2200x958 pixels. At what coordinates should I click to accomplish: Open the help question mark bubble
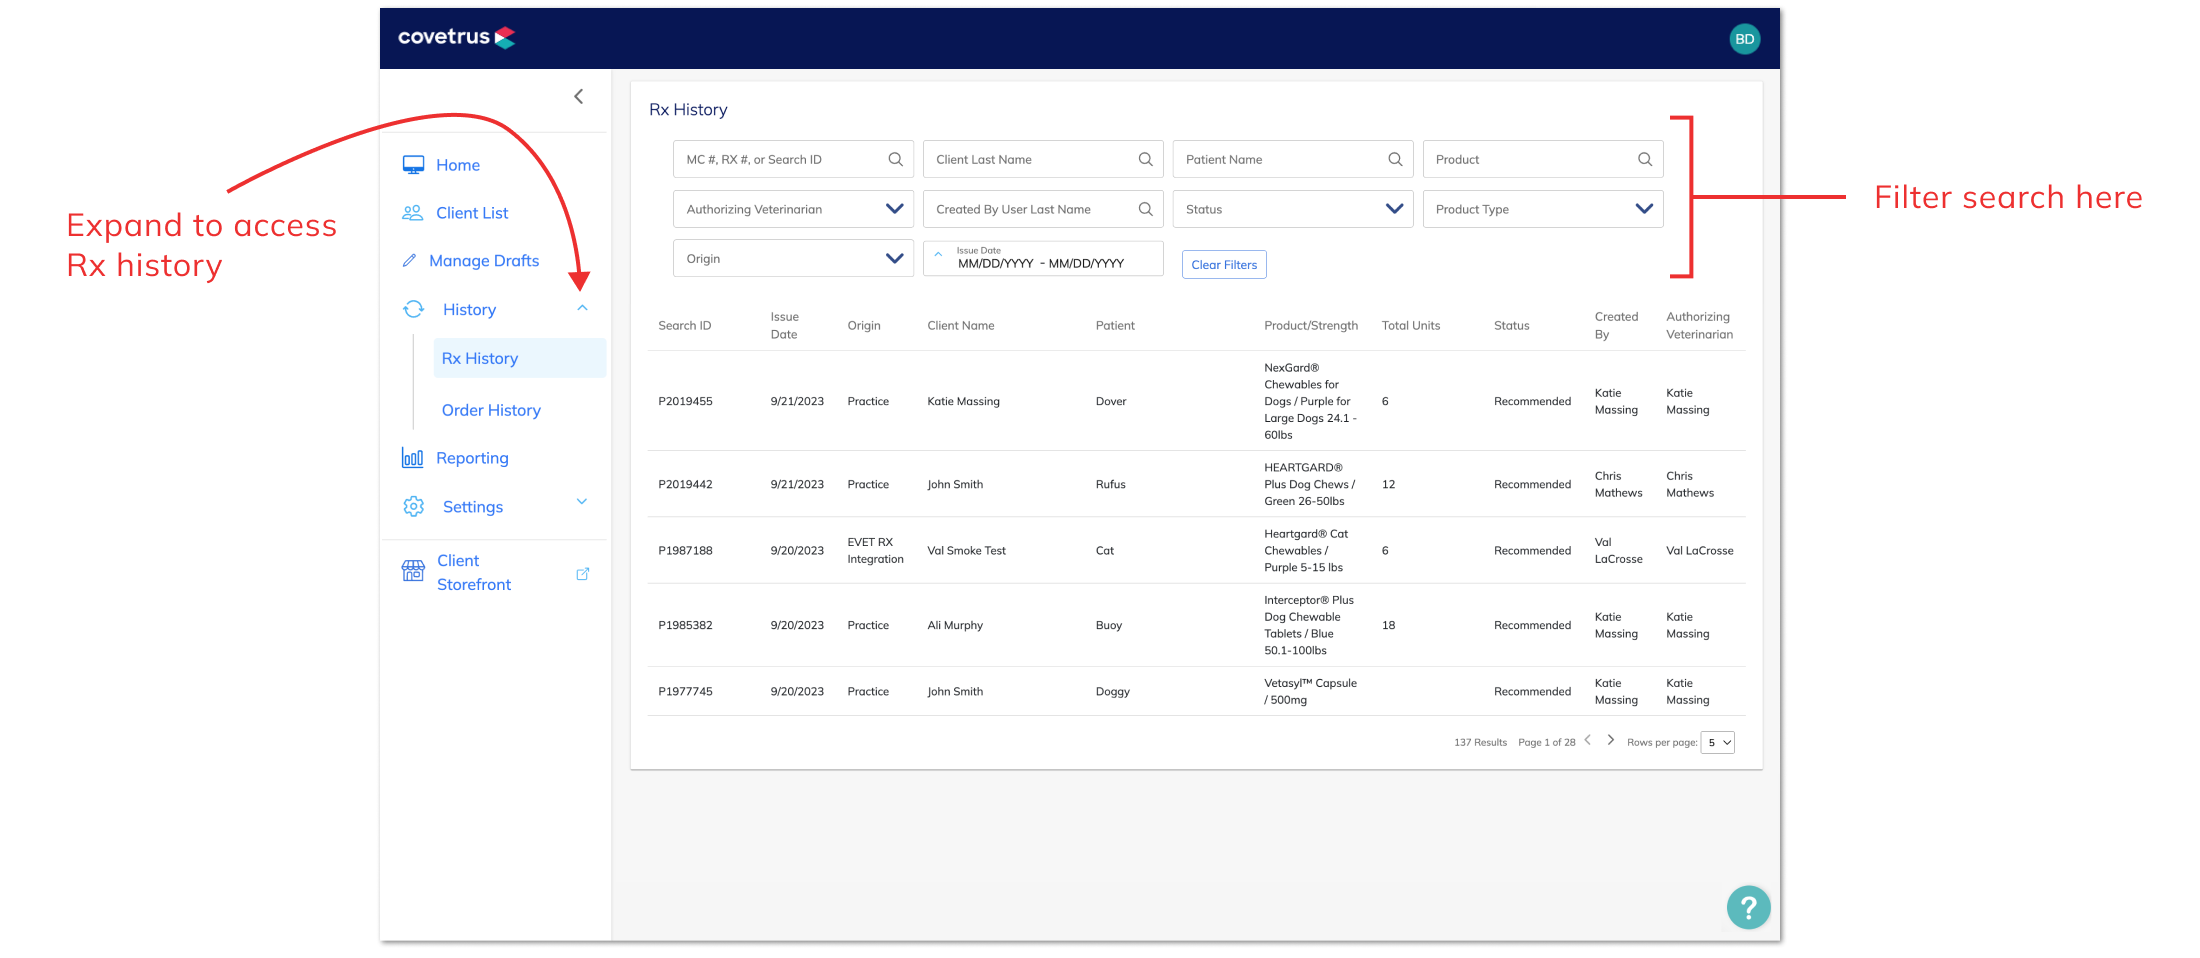point(1747,907)
